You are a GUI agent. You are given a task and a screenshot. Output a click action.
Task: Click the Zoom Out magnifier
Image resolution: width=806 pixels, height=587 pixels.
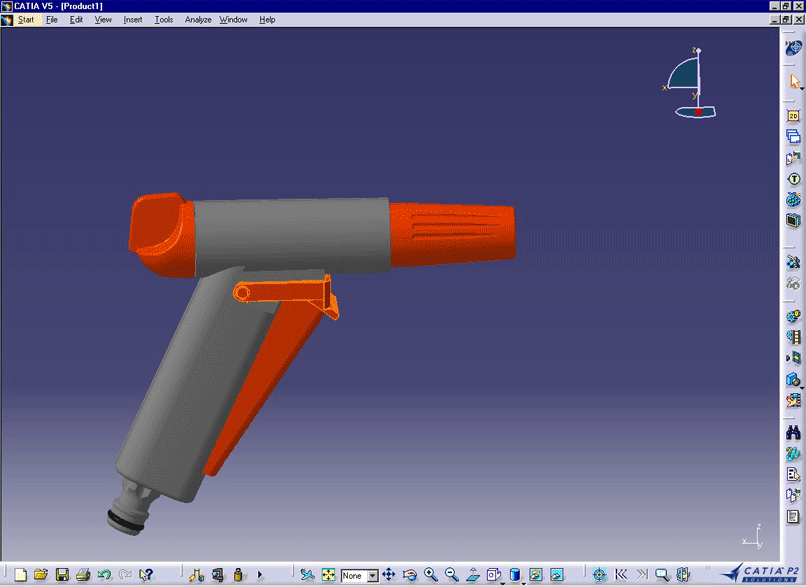[x=452, y=575]
